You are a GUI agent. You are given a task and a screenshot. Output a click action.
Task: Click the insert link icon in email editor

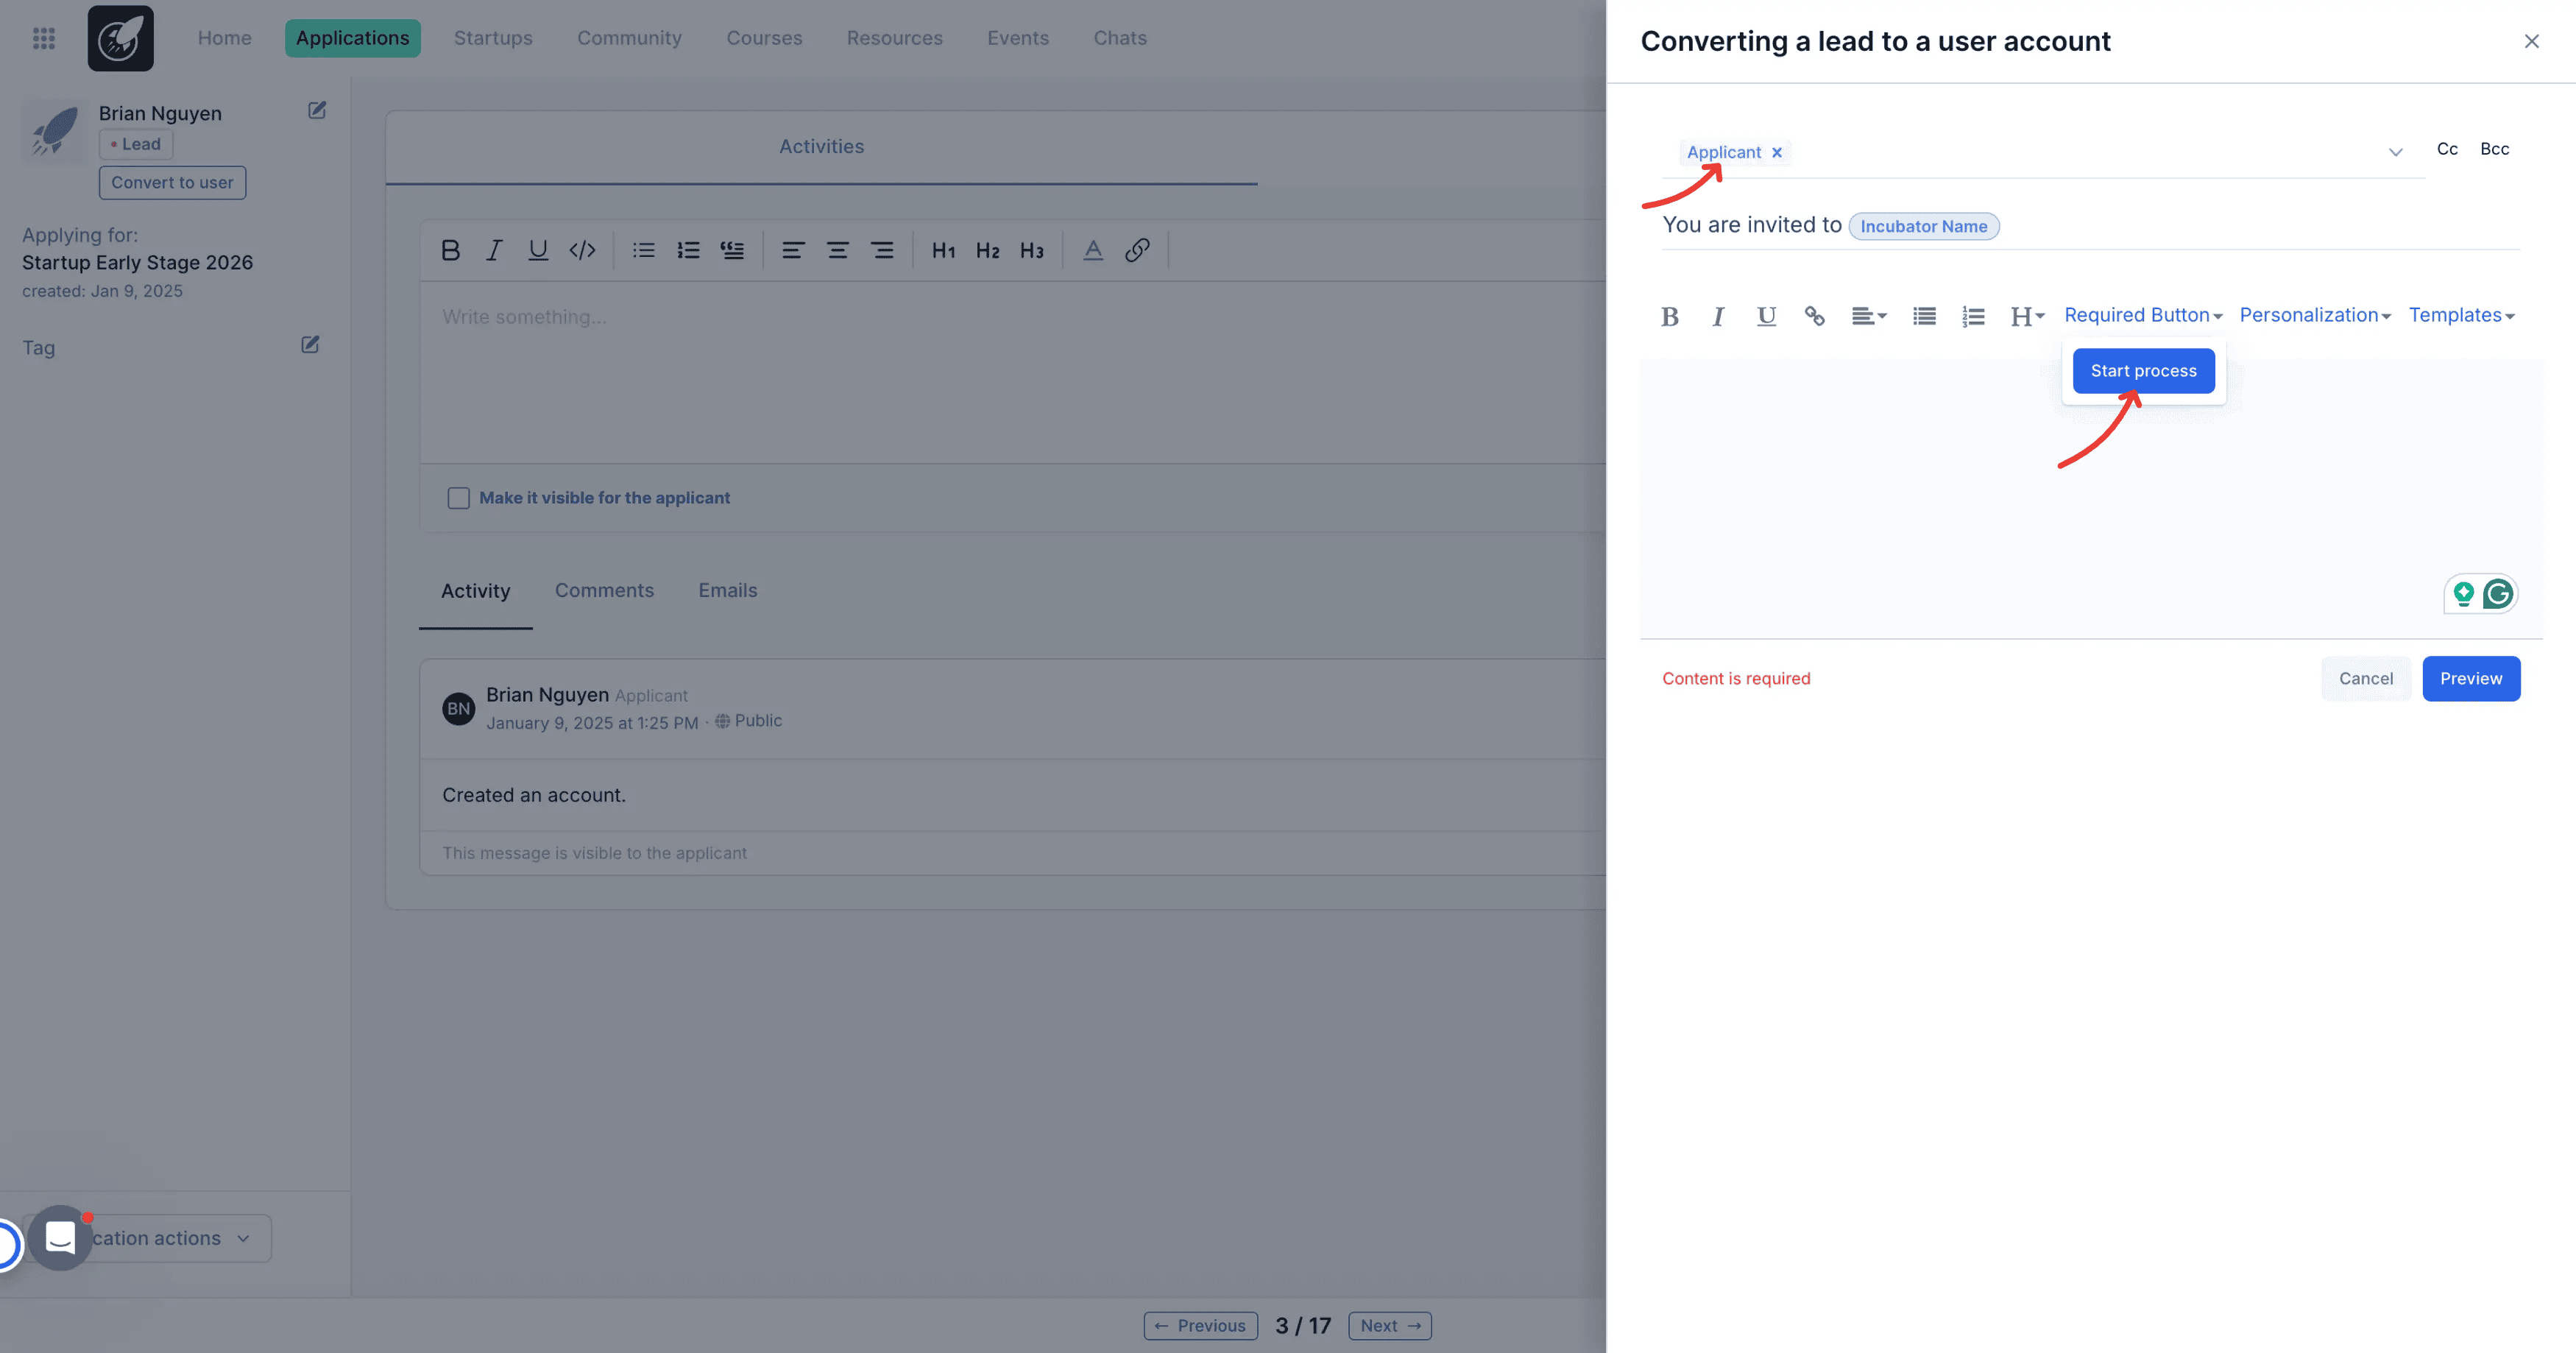(1814, 317)
